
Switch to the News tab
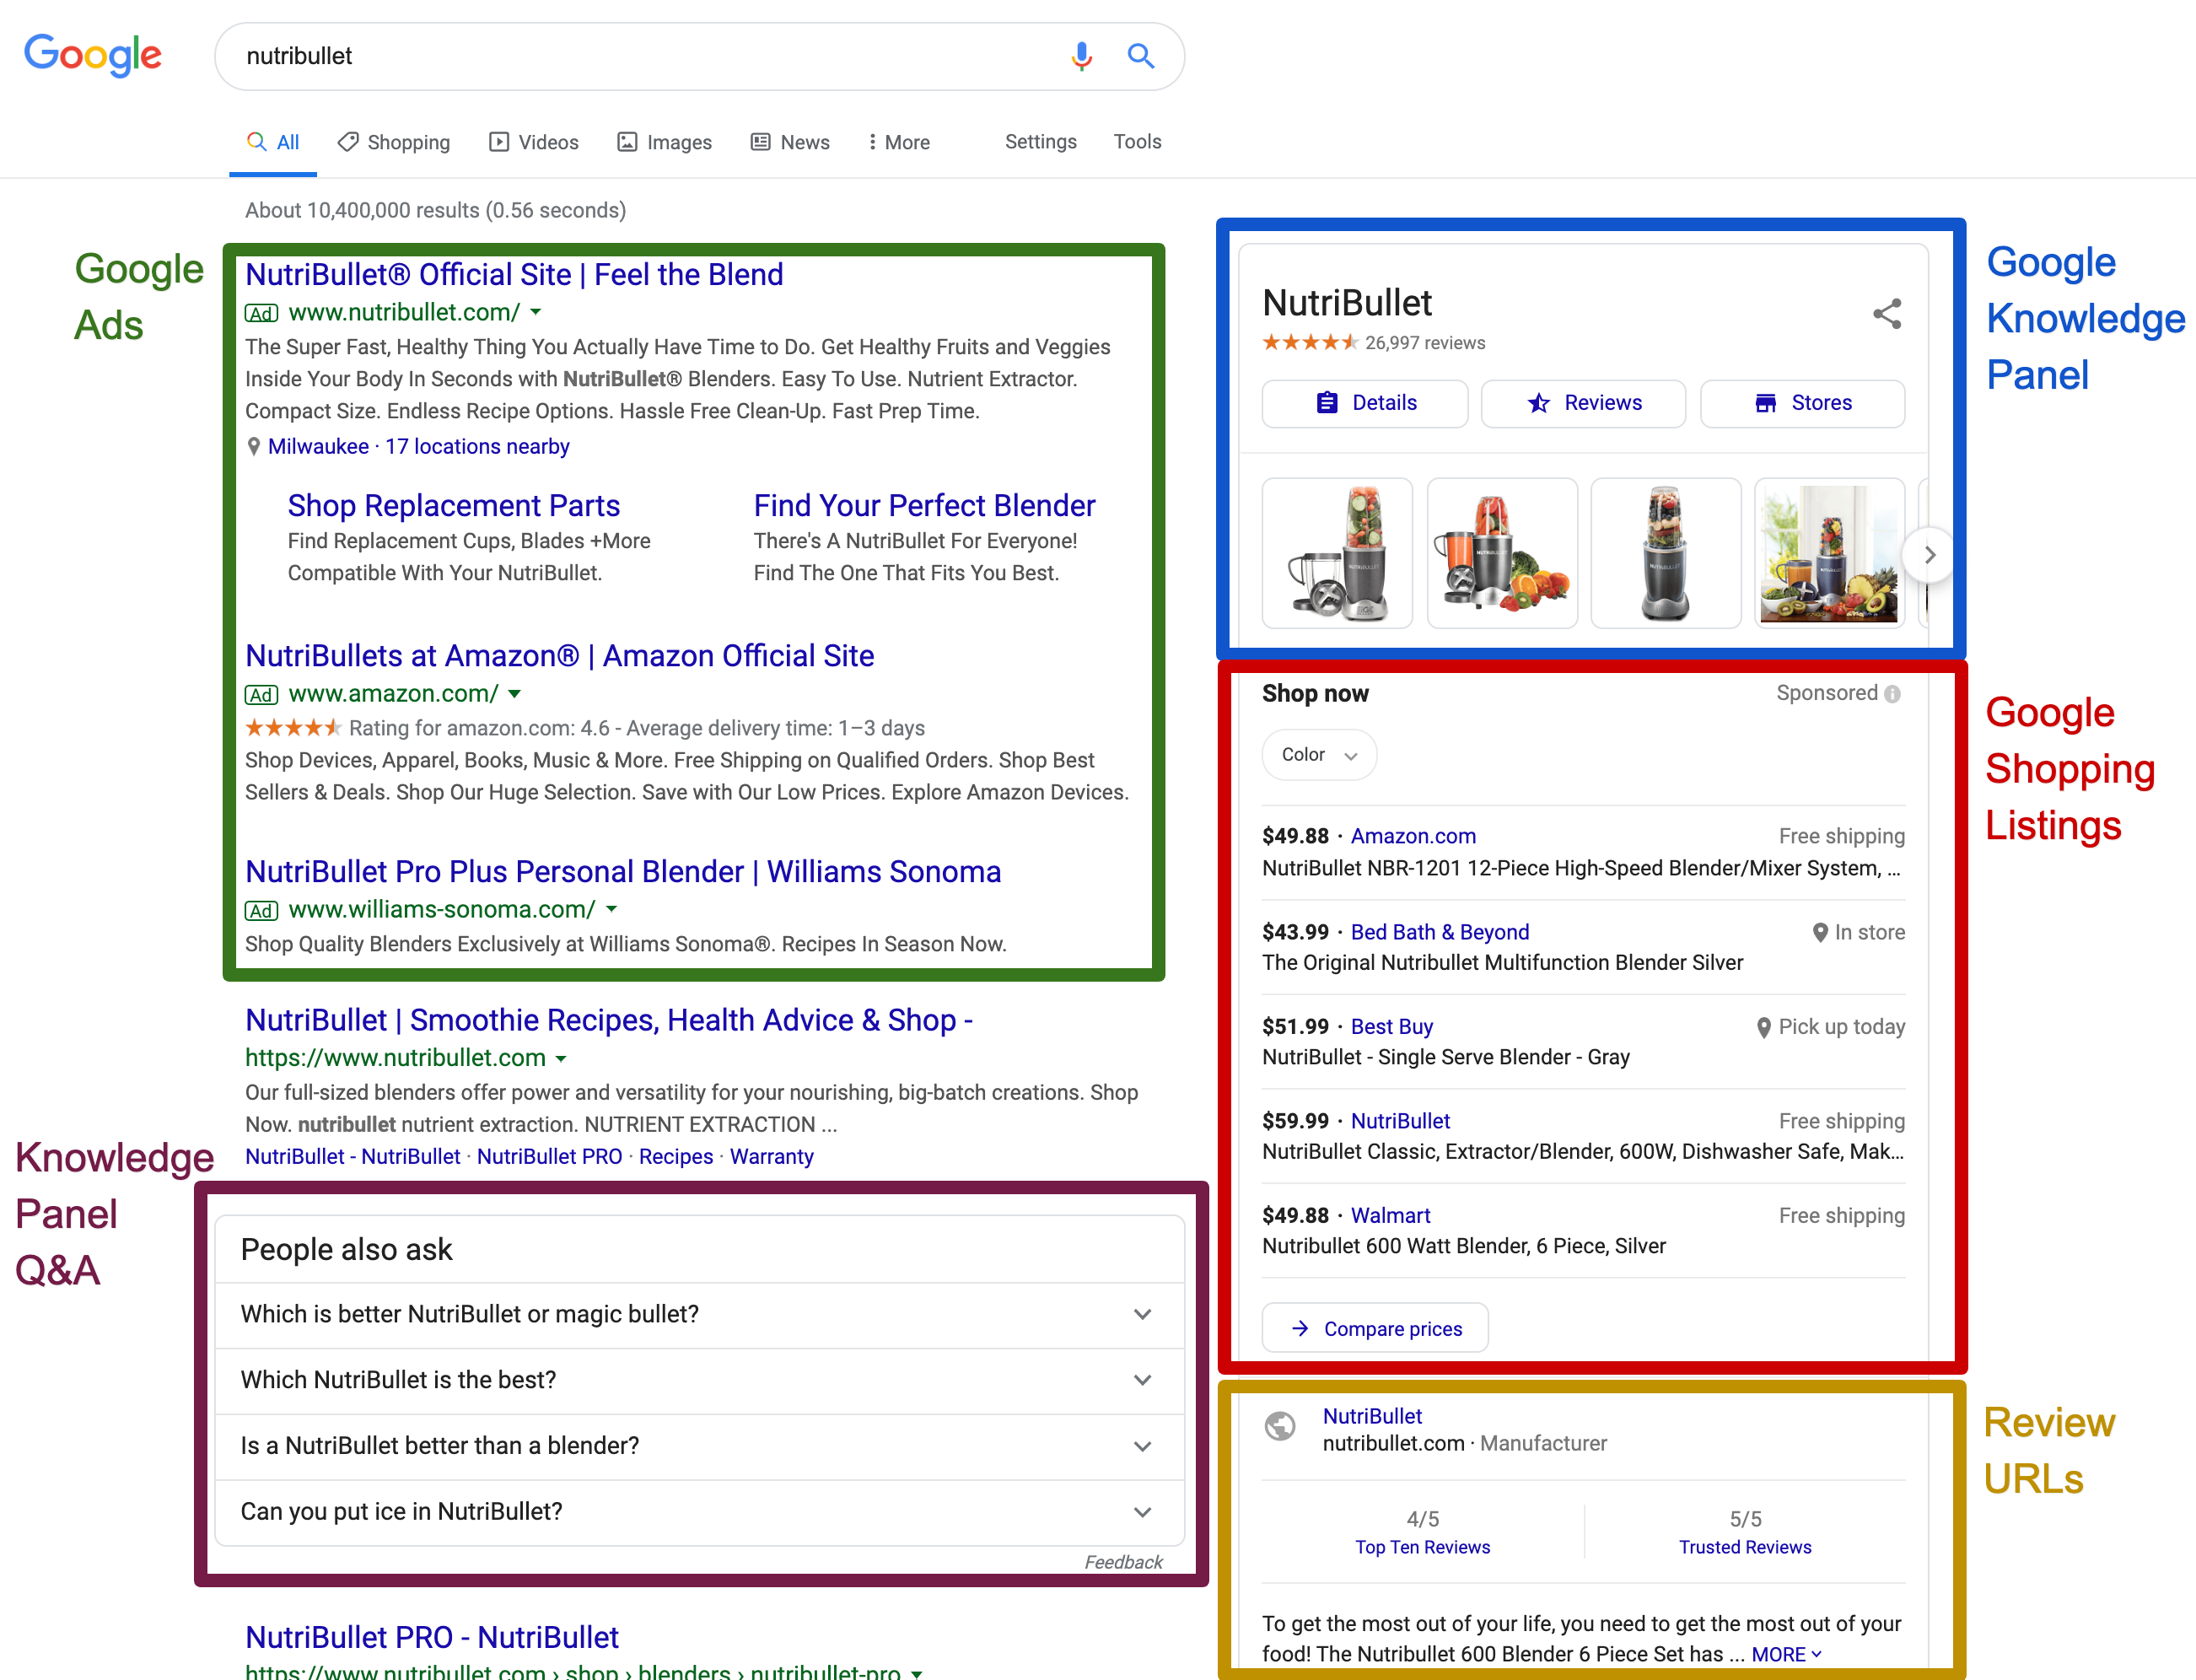790,142
